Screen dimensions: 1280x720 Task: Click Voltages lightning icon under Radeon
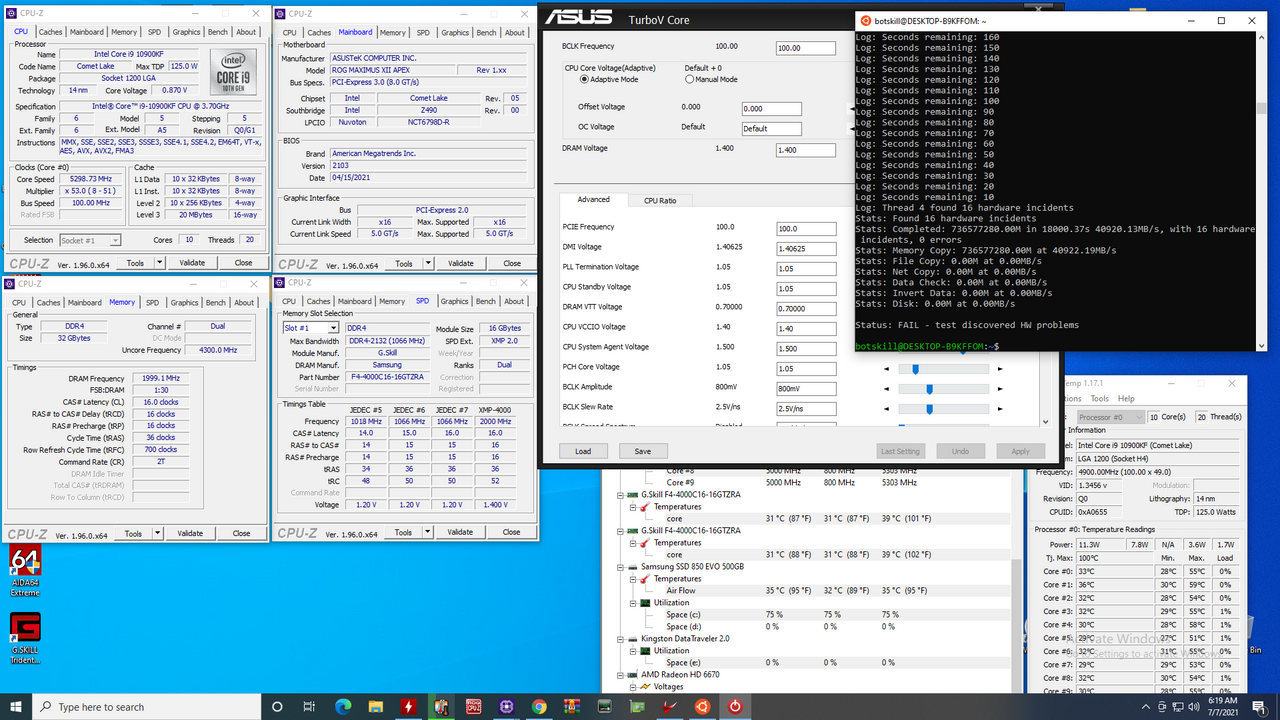click(645, 686)
